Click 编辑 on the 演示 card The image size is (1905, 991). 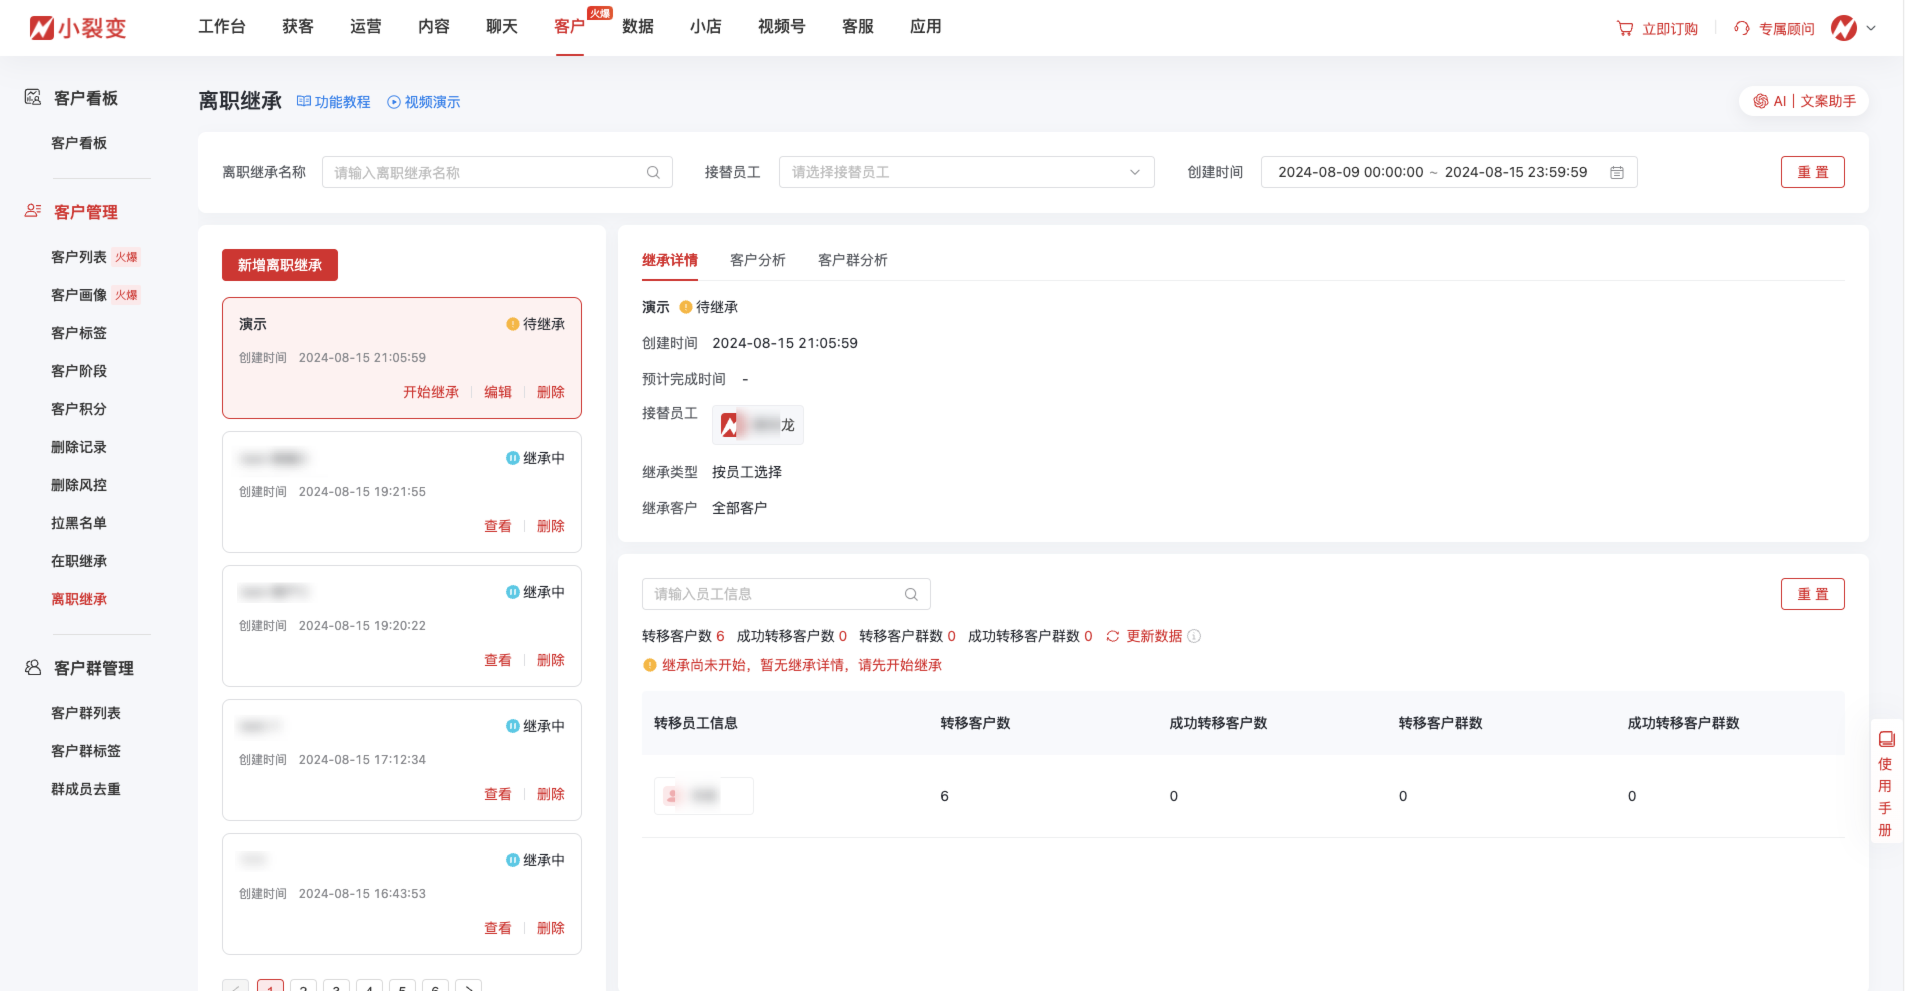(x=498, y=392)
